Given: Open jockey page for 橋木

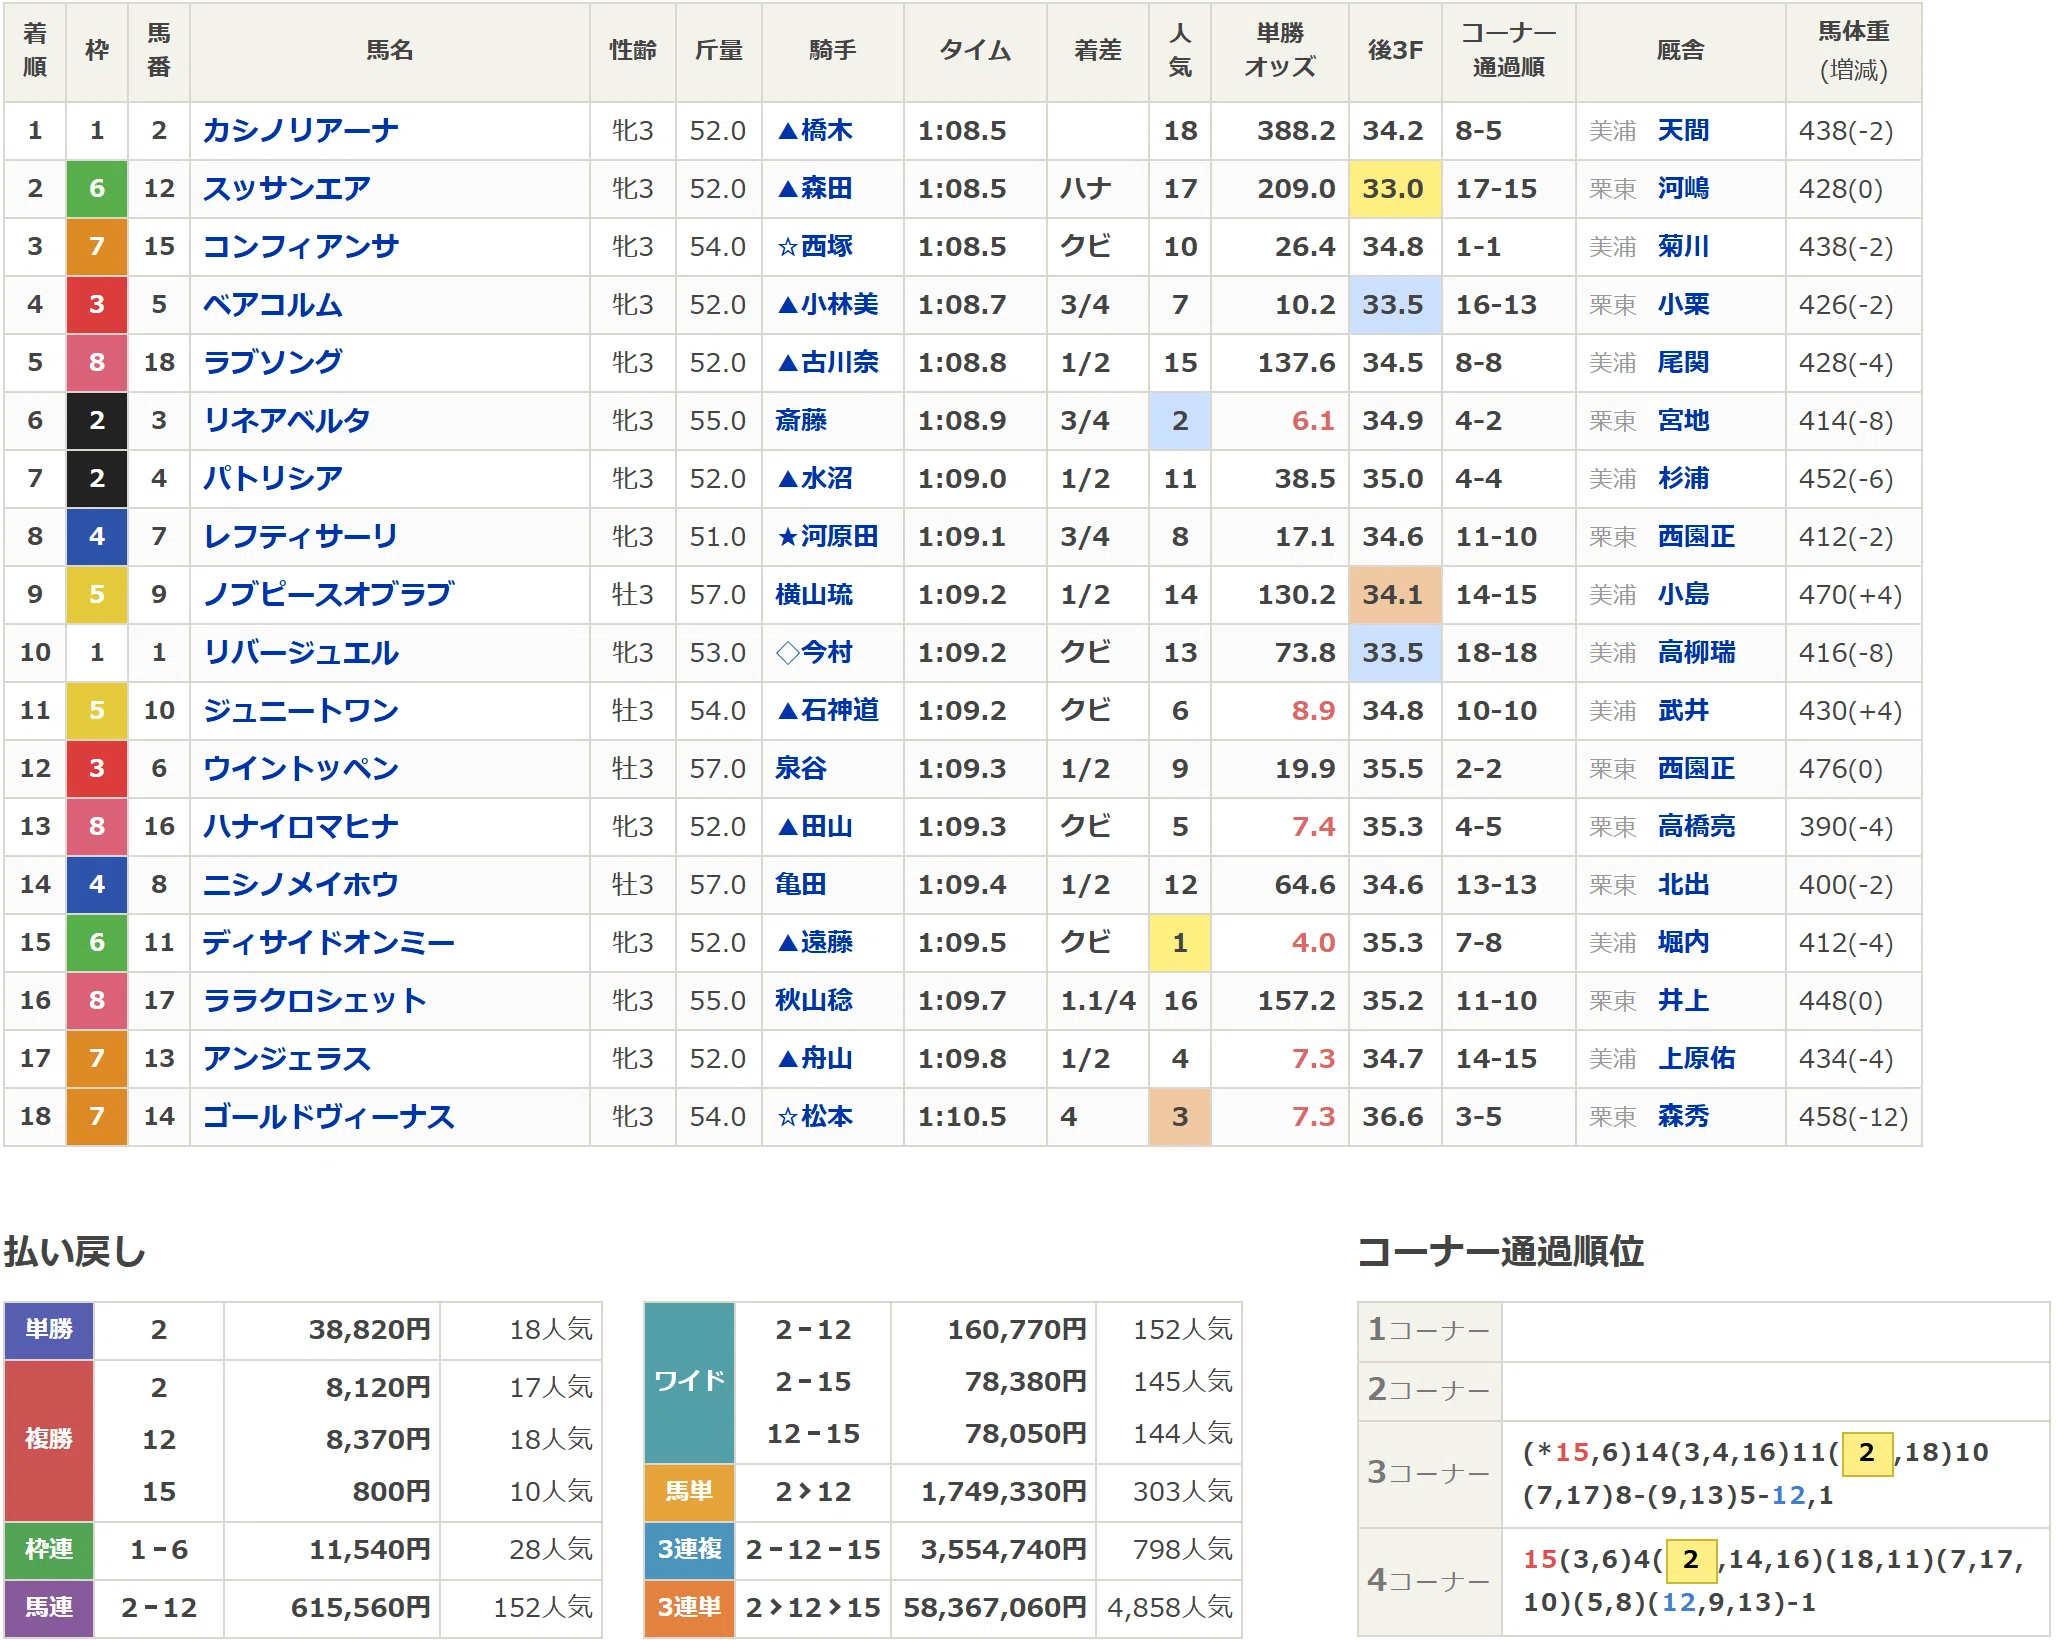Looking at the screenshot, I should pos(826,131).
